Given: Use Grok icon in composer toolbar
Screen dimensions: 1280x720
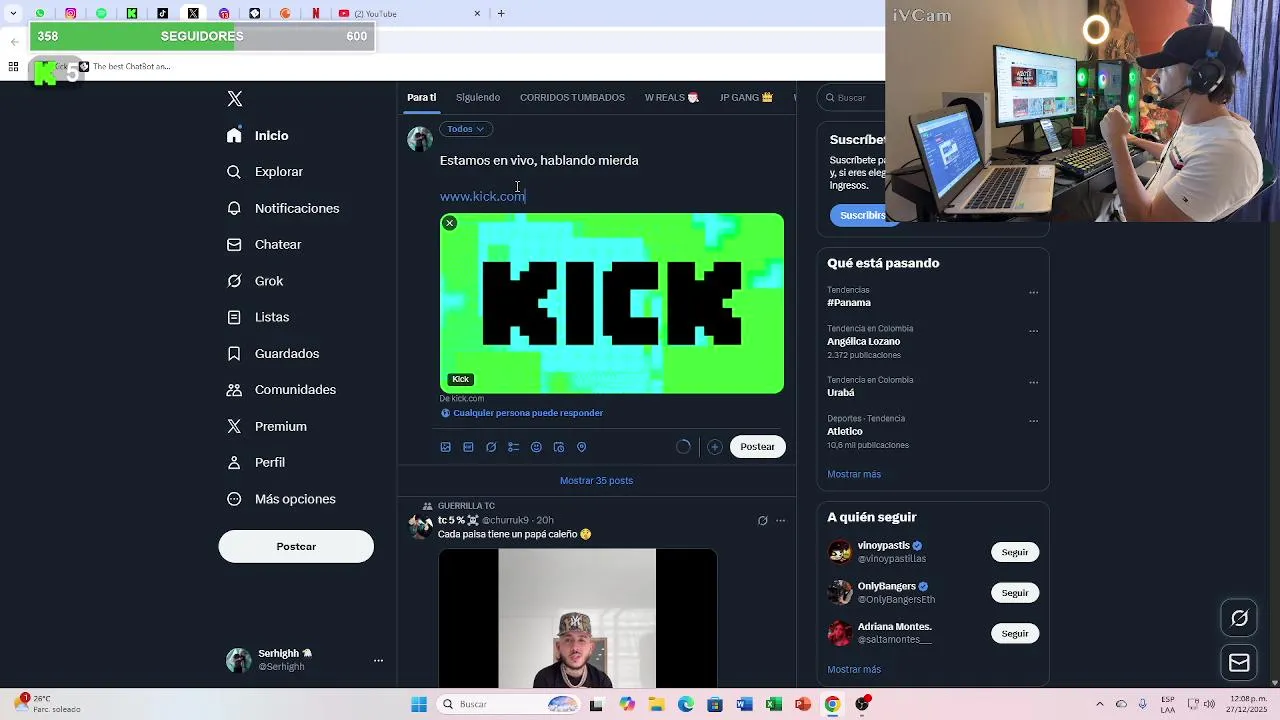Looking at the screenshot, I should point(491,447).
